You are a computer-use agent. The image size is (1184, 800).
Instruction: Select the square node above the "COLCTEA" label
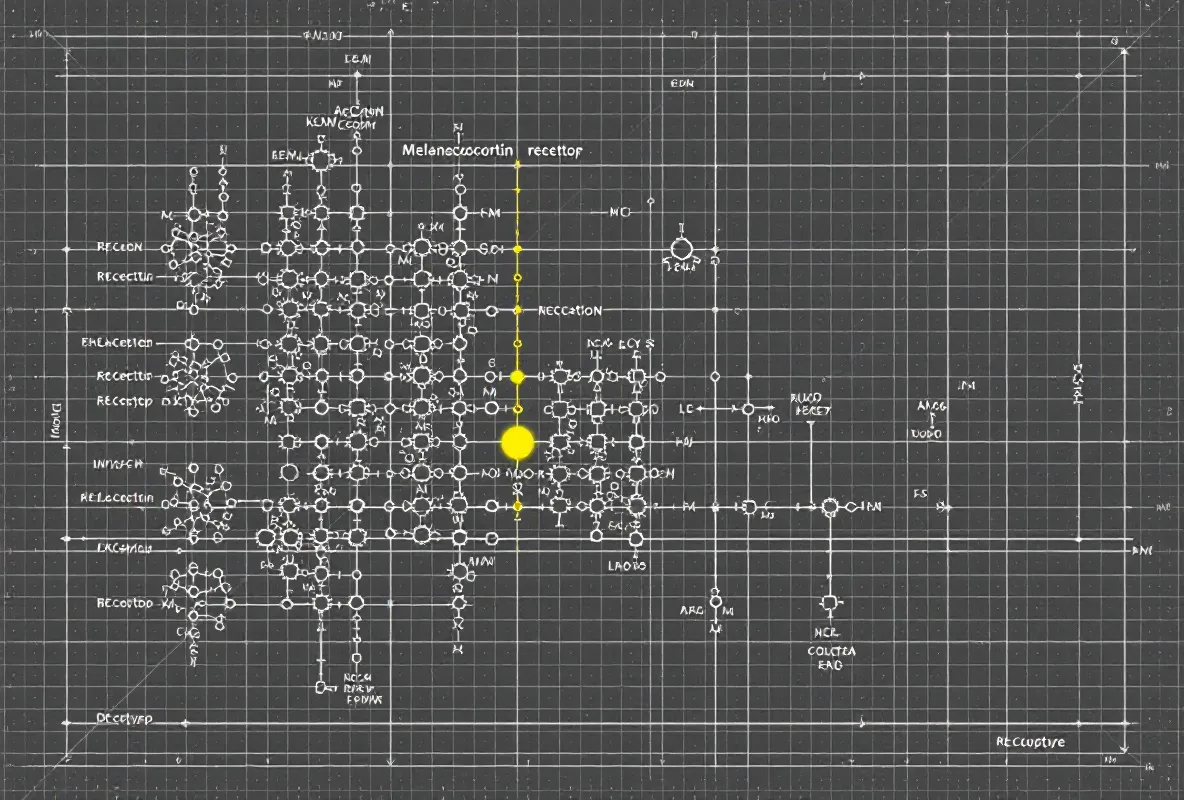click(x=830, y=603)
